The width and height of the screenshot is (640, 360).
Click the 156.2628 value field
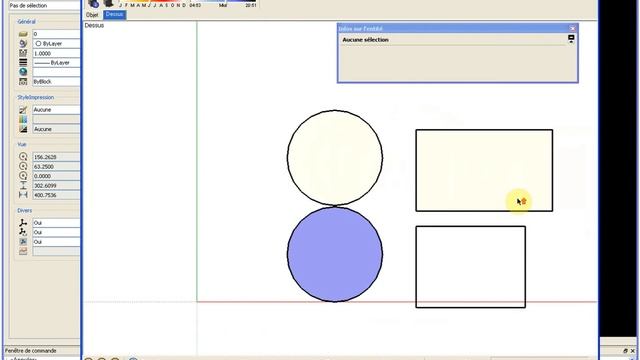pos(56,157)
